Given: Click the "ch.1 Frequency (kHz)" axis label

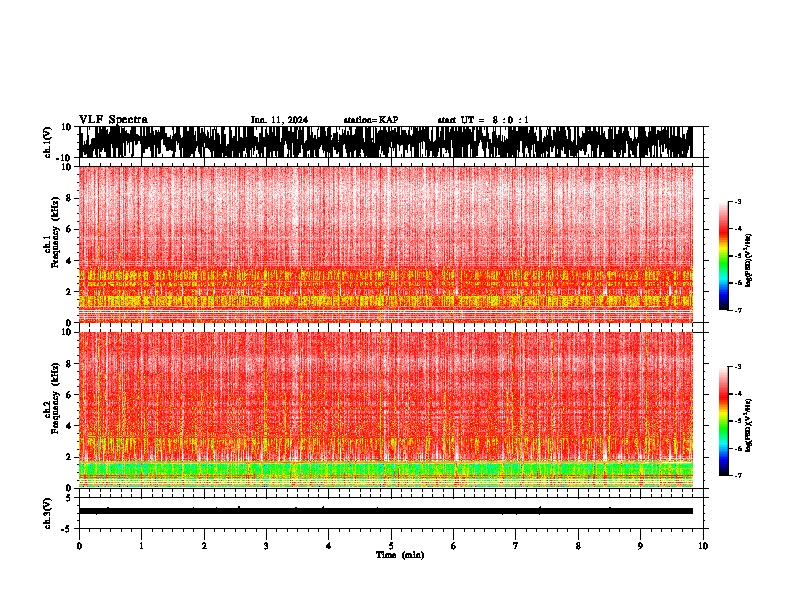Looking at the screenshot, I should click(x=54, y=232).
